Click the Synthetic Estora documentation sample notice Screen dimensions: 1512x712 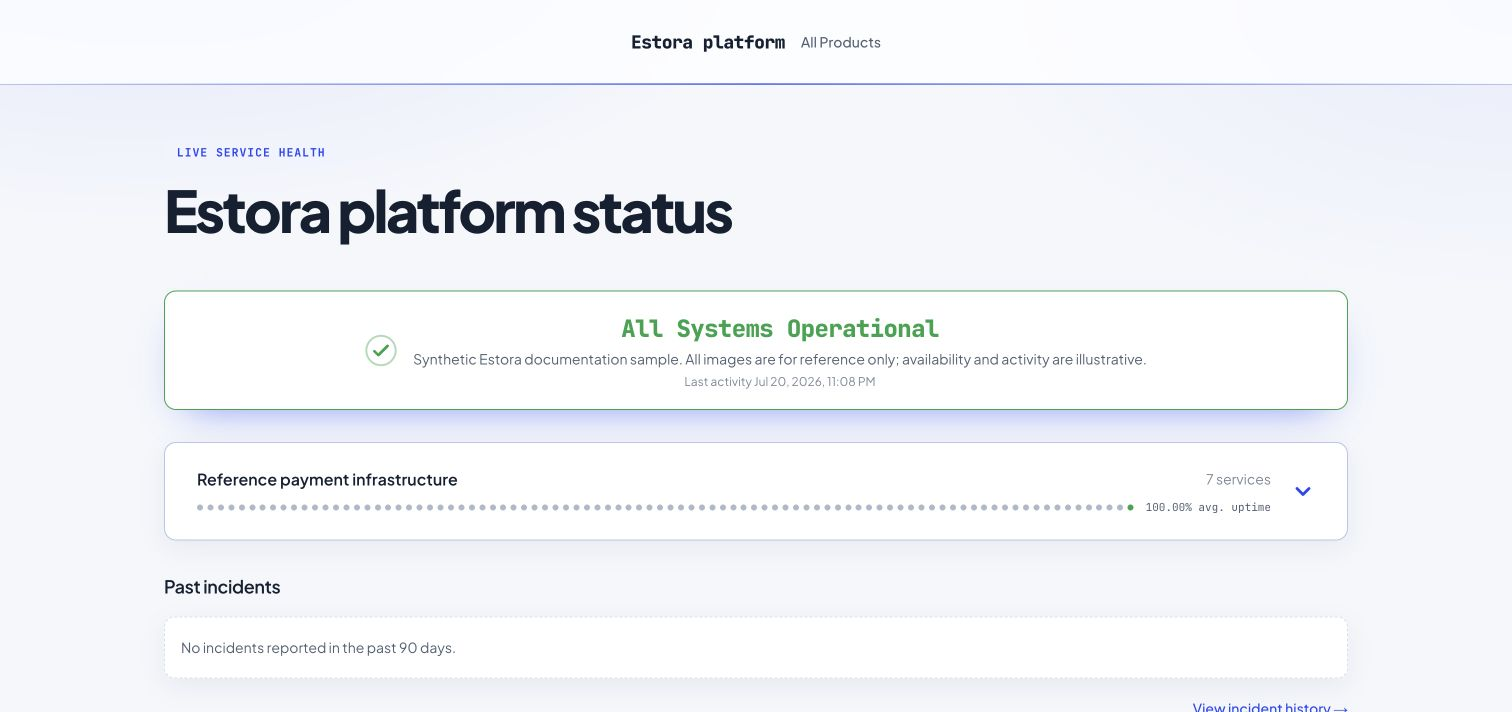coord(780,359)
